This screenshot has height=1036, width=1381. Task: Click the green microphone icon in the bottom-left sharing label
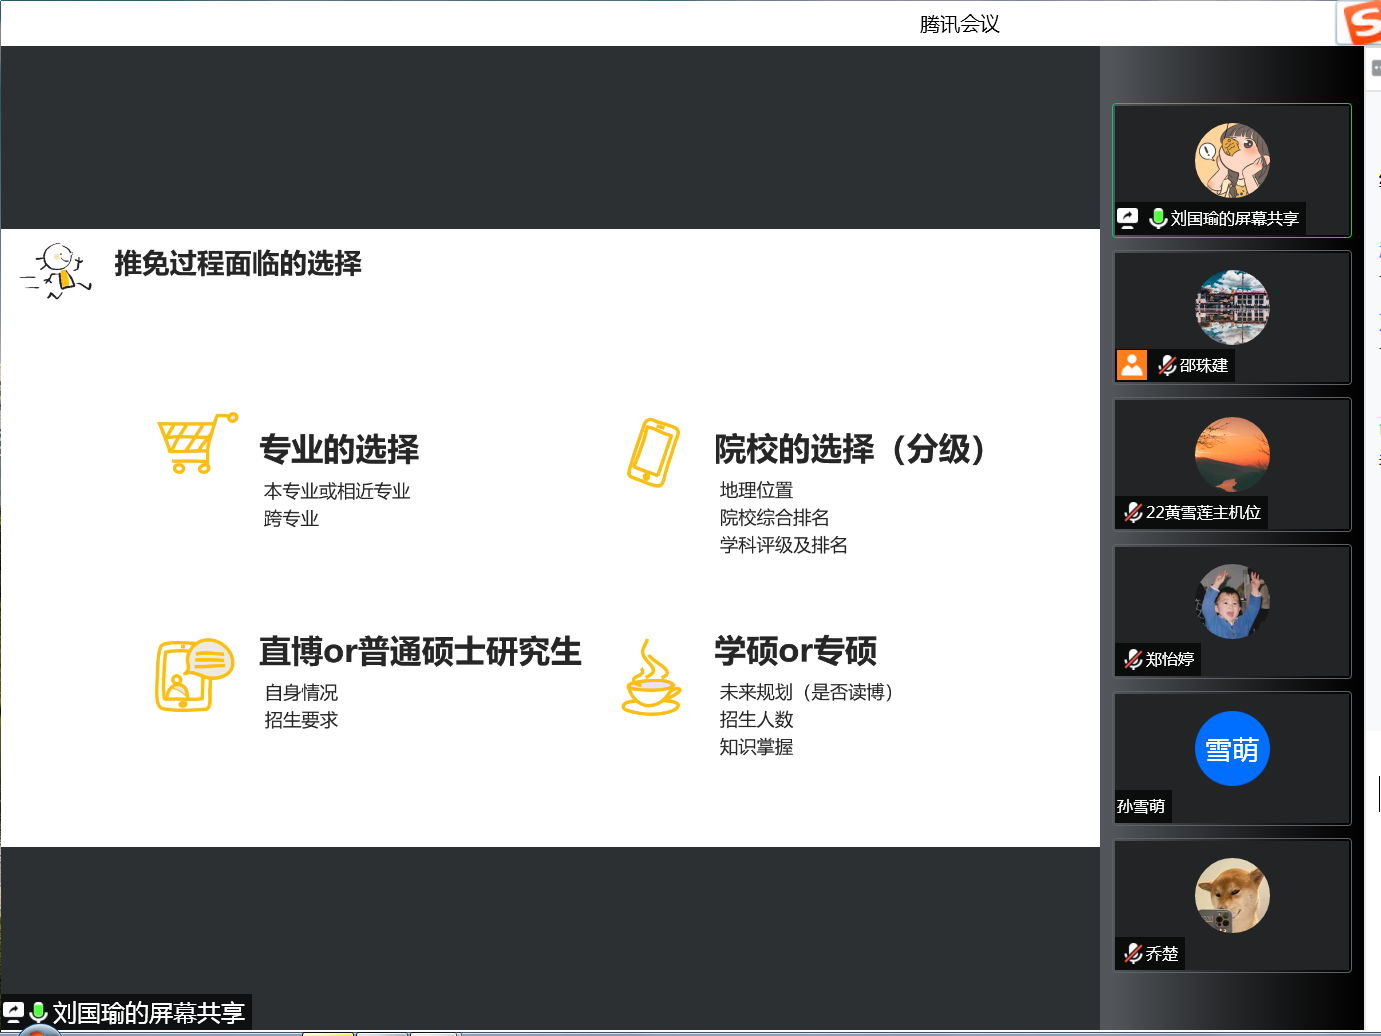39,1012
